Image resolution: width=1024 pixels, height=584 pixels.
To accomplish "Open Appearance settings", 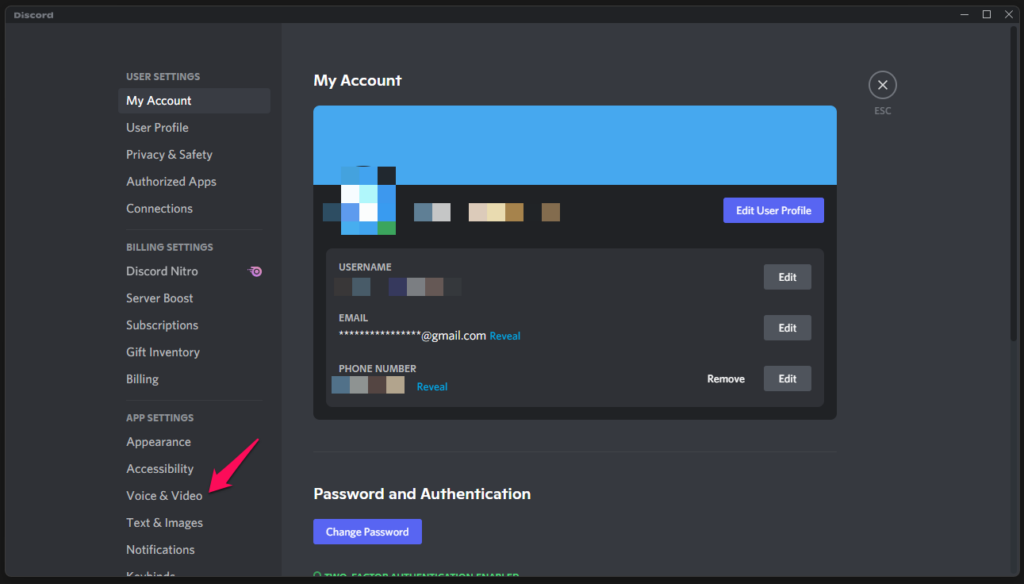I will click(158, 442).
